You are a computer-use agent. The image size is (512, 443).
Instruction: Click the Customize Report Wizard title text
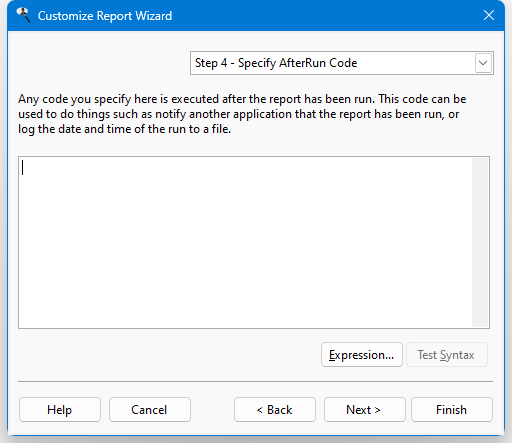click(x=105, y=16)
